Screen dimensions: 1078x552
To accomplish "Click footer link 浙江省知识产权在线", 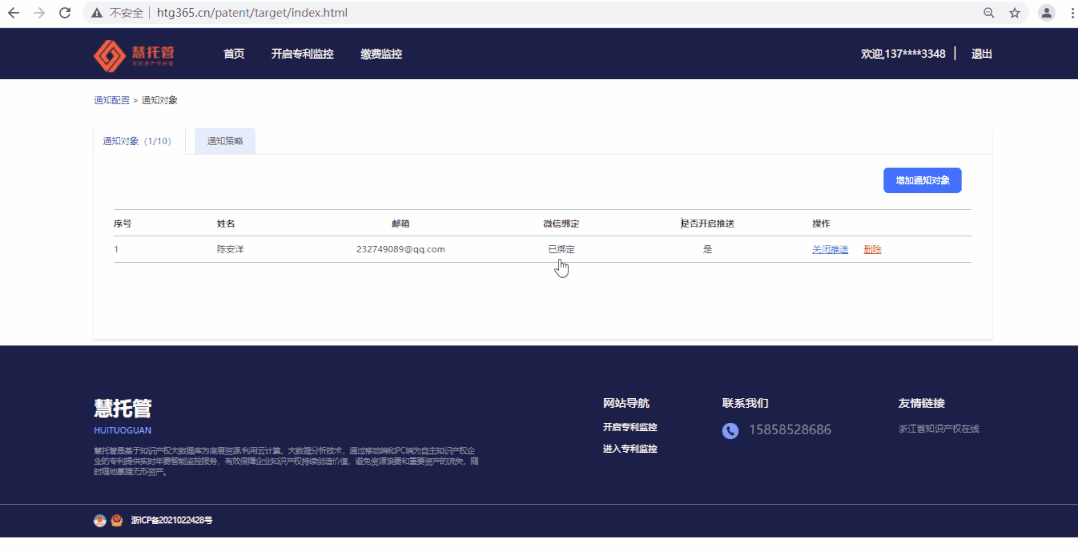I will tap(938, 429).
